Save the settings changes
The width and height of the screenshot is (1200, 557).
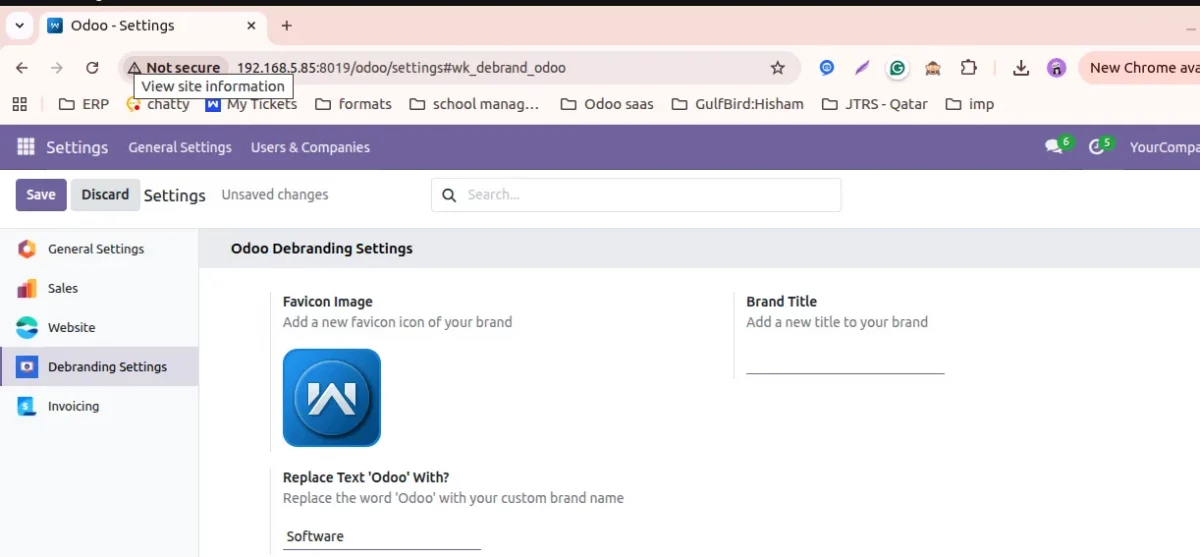click(x=41, y=195)
